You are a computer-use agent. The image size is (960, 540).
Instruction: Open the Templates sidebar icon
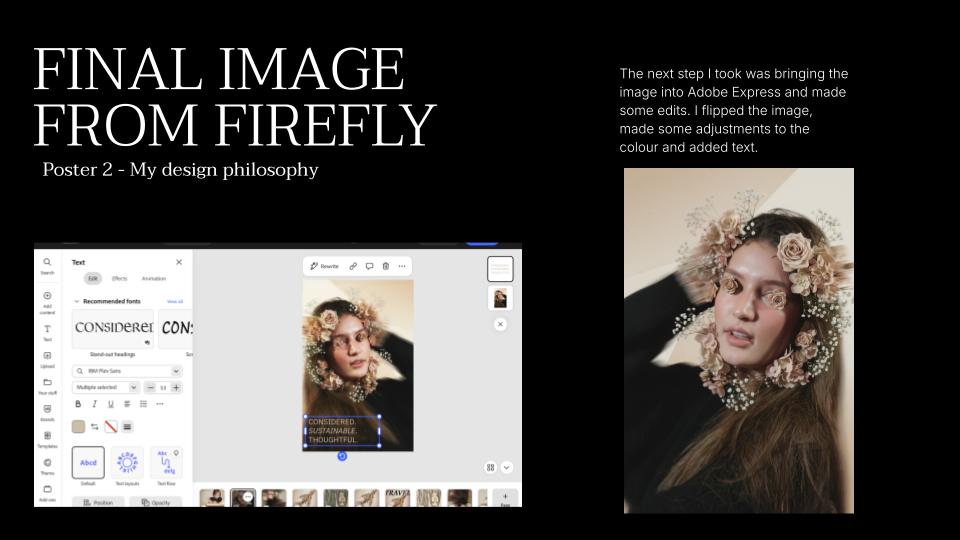pyautogui.click(x=47, y=440)
